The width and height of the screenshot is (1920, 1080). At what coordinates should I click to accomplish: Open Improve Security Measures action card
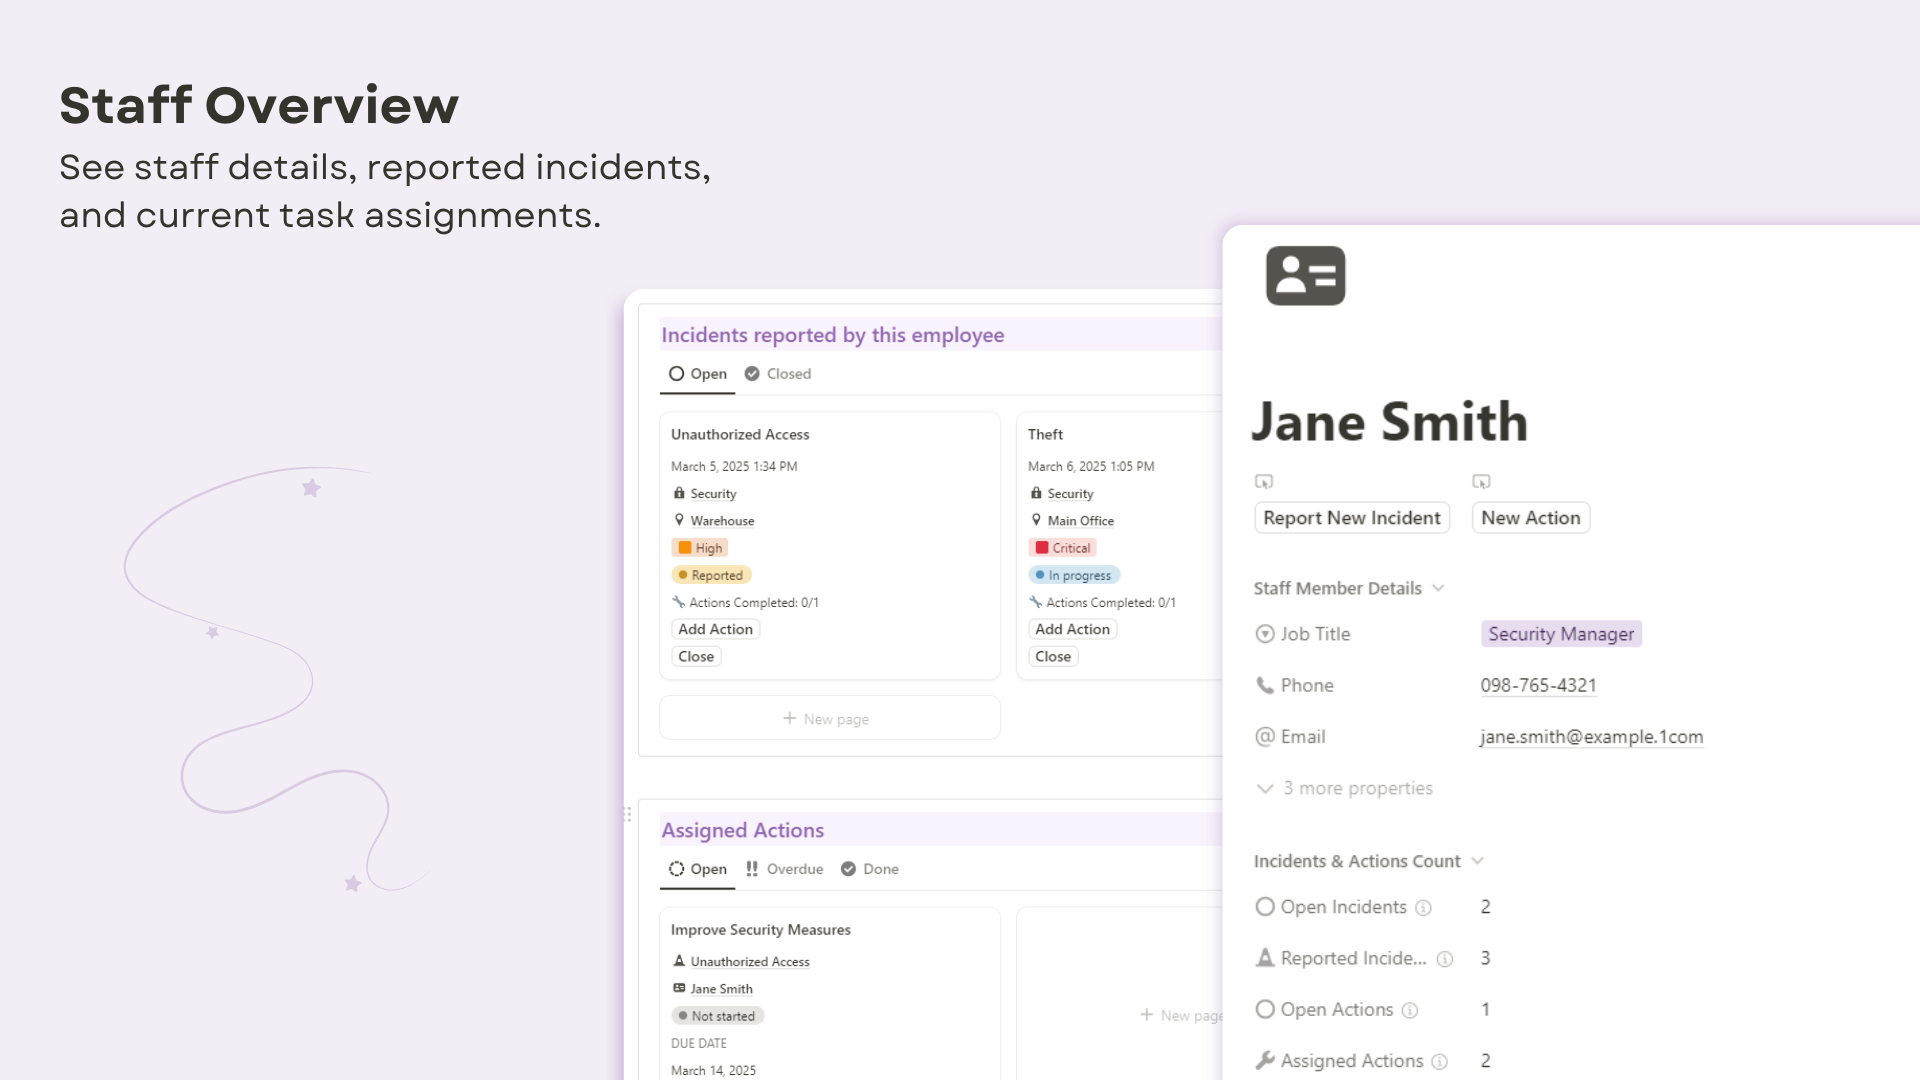pos(760,929)
